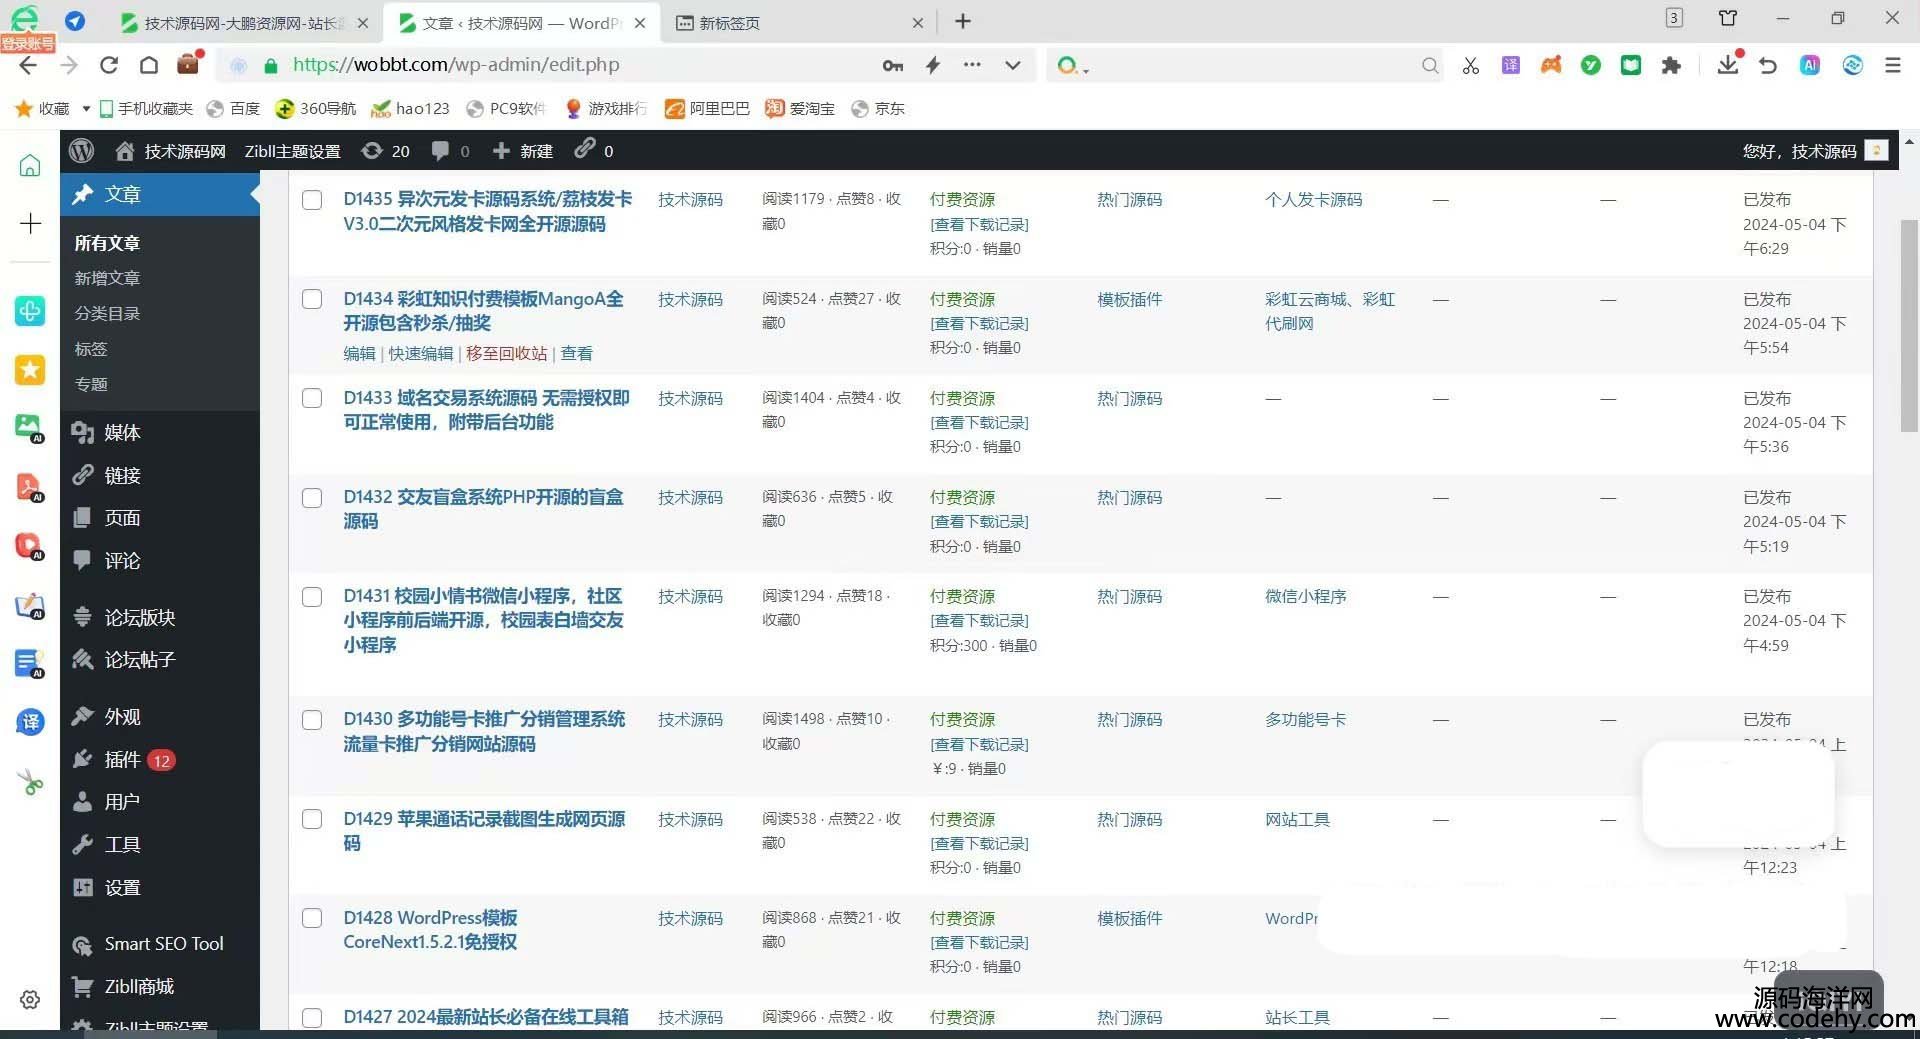Click the browser back arrow
The height and width of the screenshot is (1039, 1920).
click(28, 65)
